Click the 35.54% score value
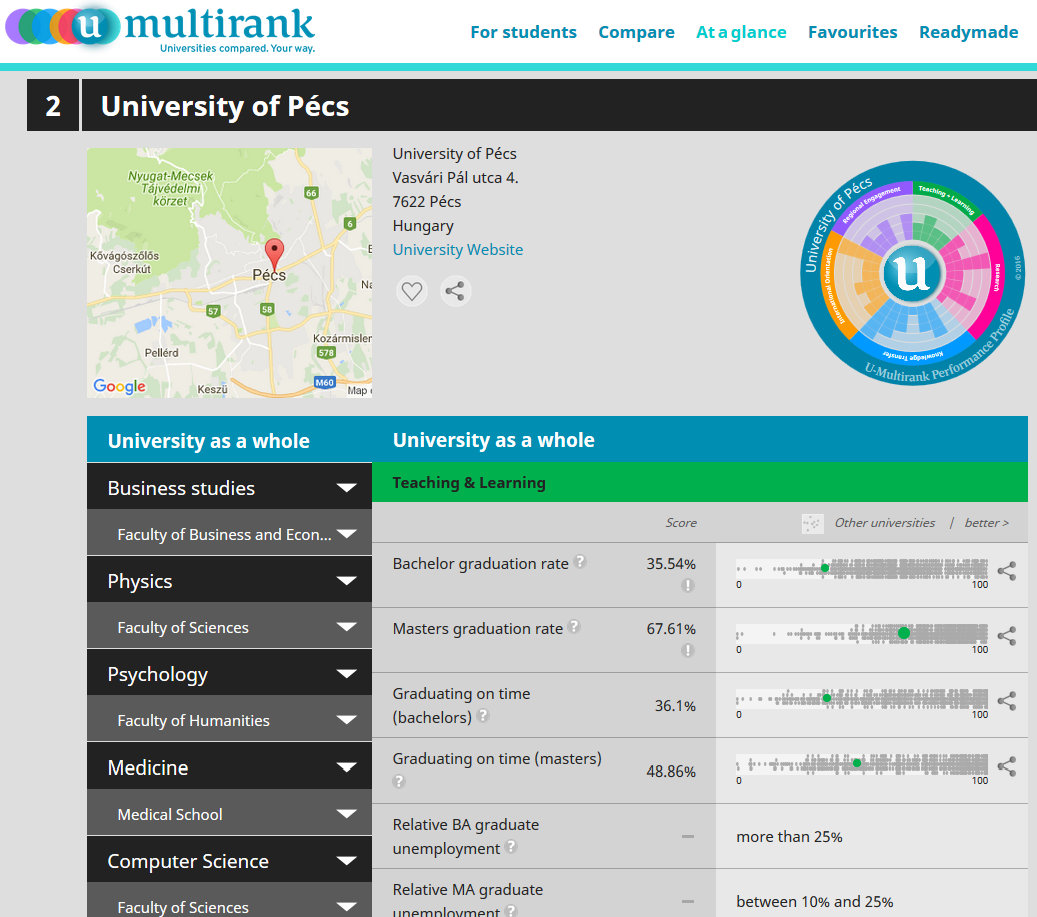The width and height of the screenshot is (1037, 917). (x=671, y=563)
